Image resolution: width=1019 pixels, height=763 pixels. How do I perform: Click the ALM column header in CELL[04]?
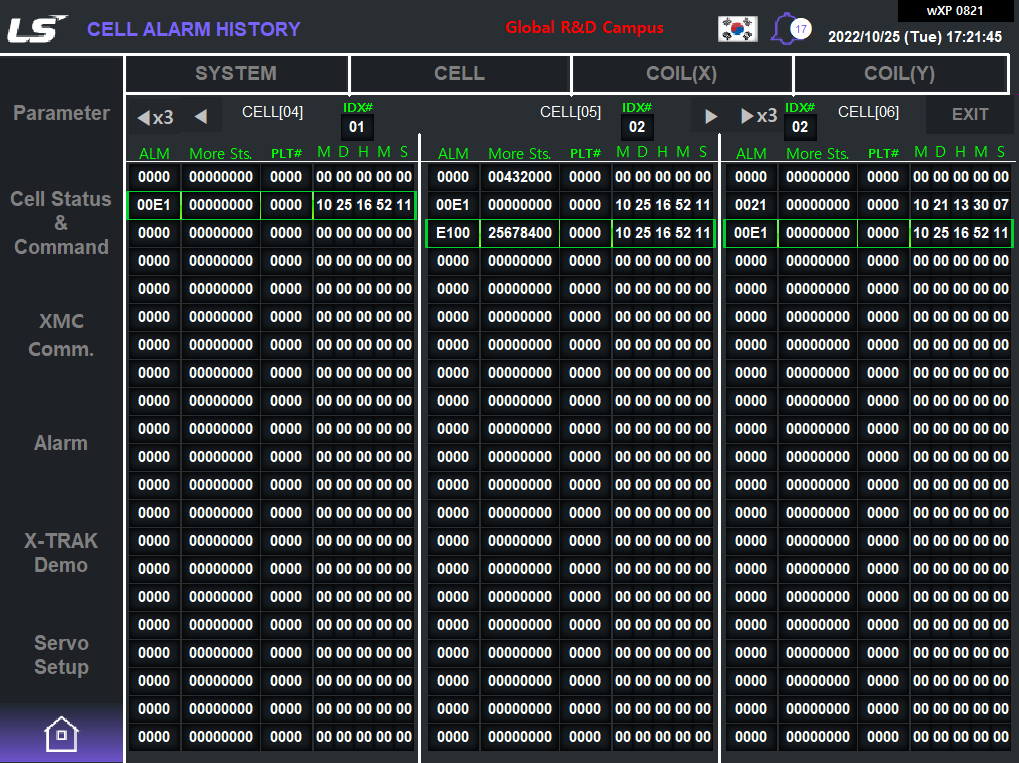[154, 153]
